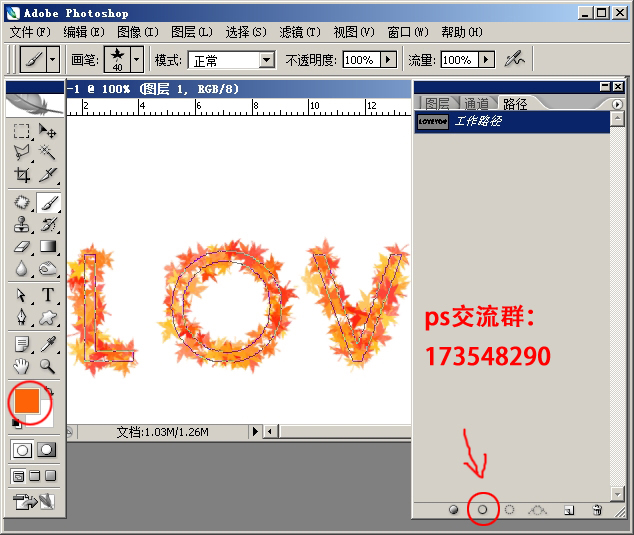Switch to 通道 tab

point(476,104)
